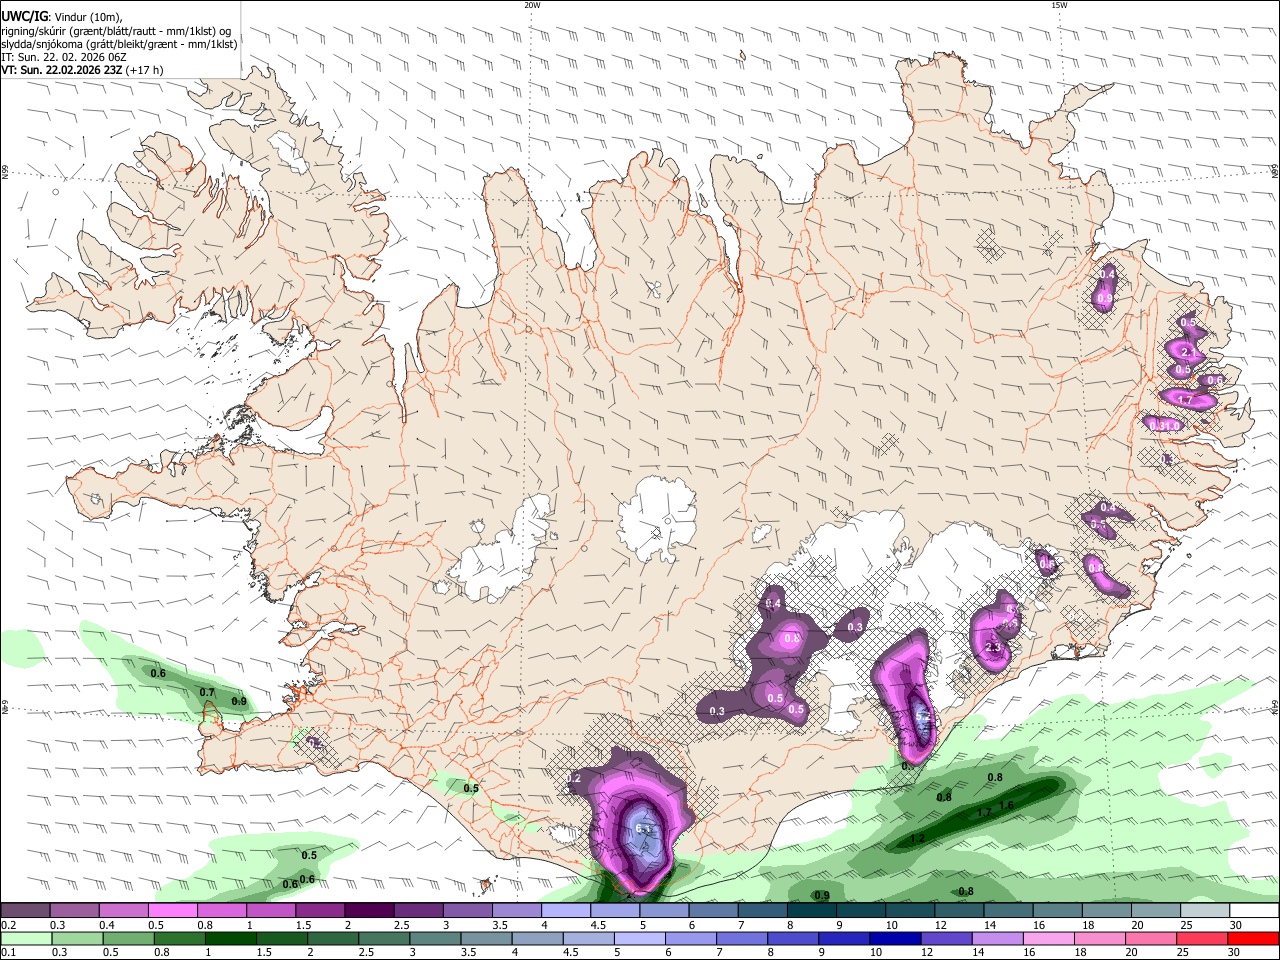Pick the medium green rain swatch between 0.5 and 0.8
This screenshot has height=960, width=1280.
[127, 938]
